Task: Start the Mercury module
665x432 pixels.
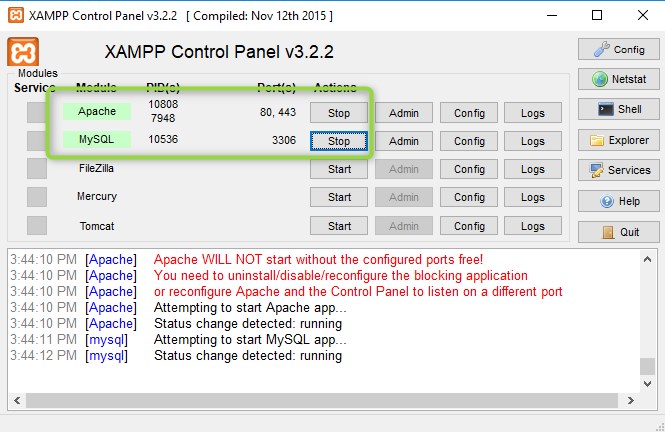Action: [x=339, y=197]
